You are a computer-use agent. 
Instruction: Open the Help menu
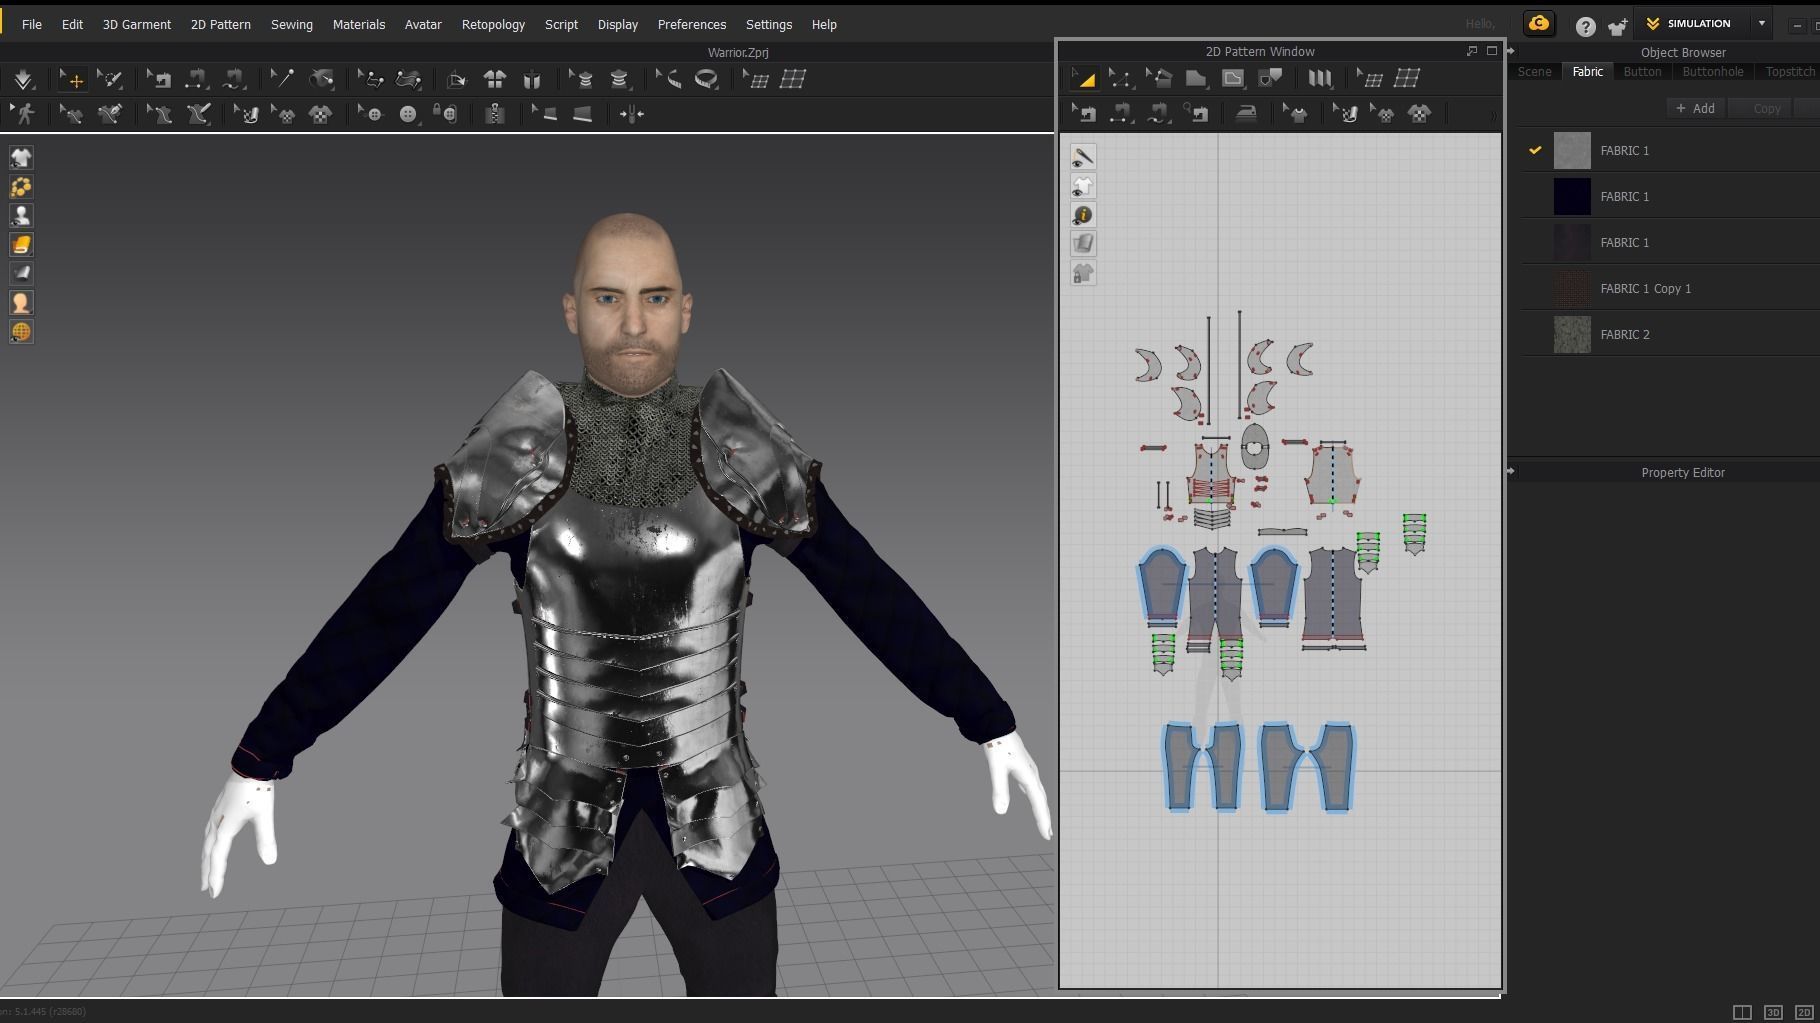pos(823,24)
